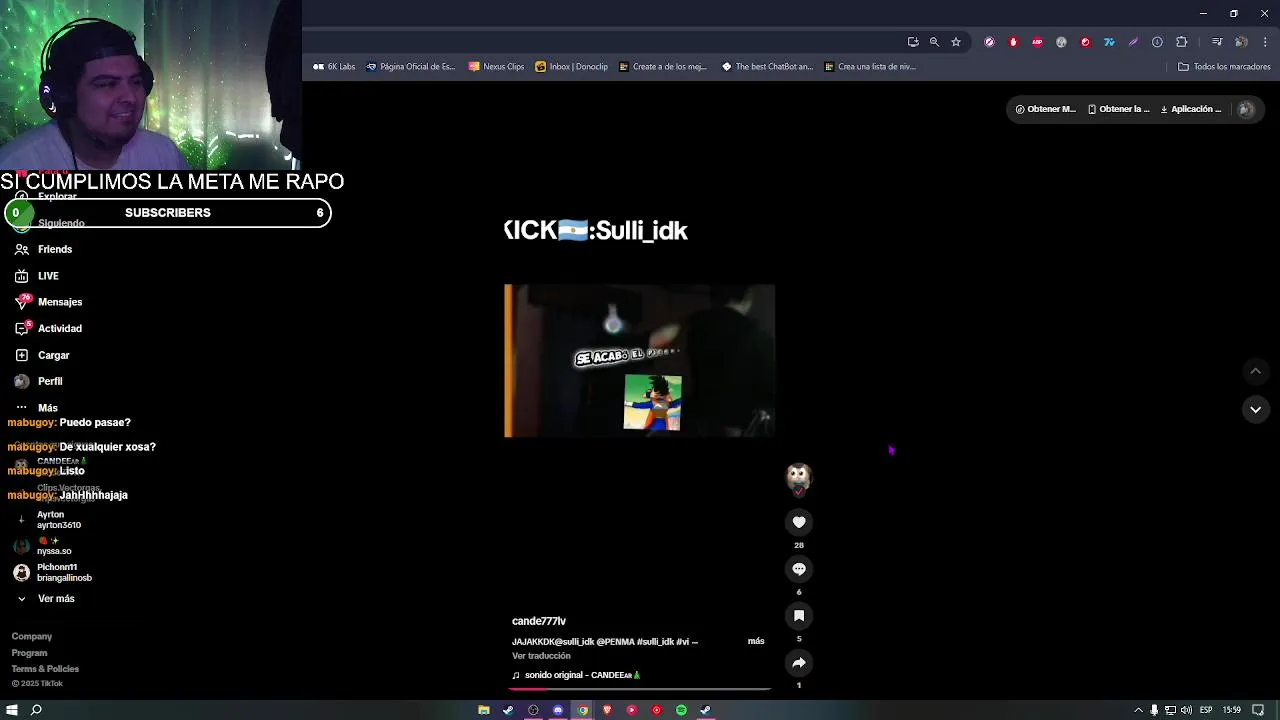Open TikTok profile avatar in top pill
The height and width of the screenshot is (720, 1280).
click(x=1246, y=109)
